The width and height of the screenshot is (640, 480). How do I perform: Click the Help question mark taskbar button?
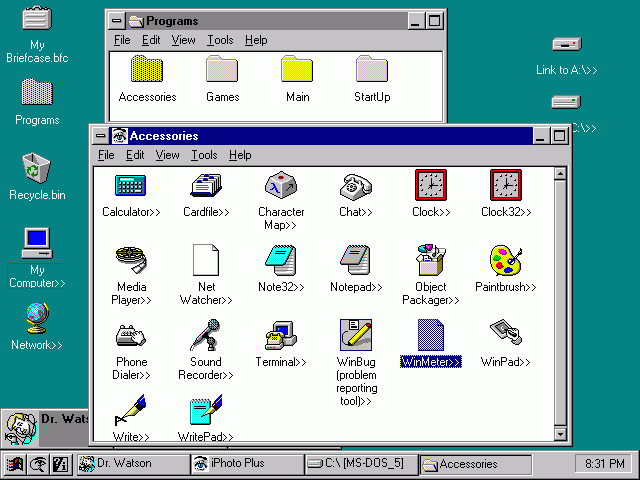click(61, 464)
